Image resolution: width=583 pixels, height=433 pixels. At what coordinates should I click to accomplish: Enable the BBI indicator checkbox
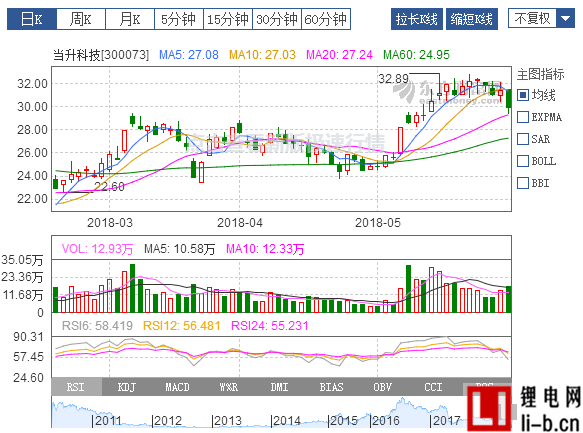click(523, 183)
